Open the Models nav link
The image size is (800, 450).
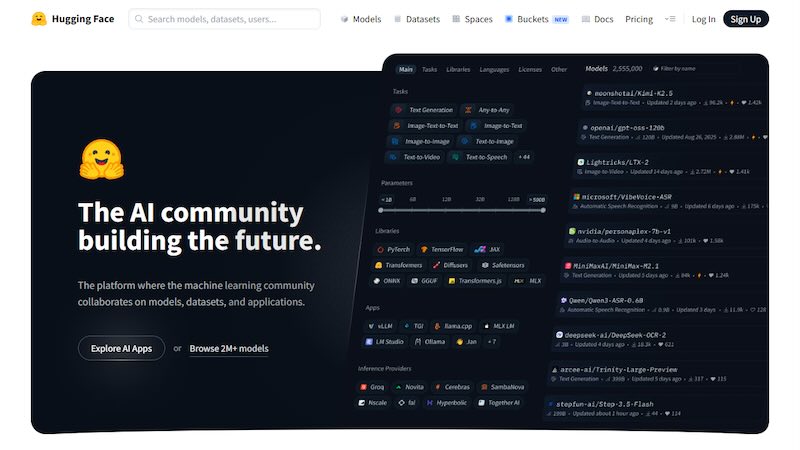[x=361, y=19]
